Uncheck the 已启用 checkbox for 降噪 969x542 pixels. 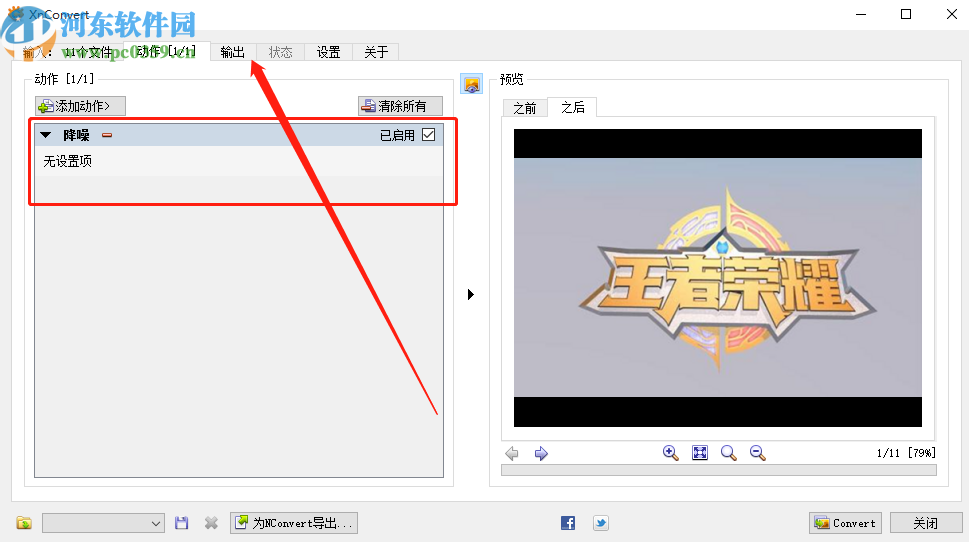(429, 135)
